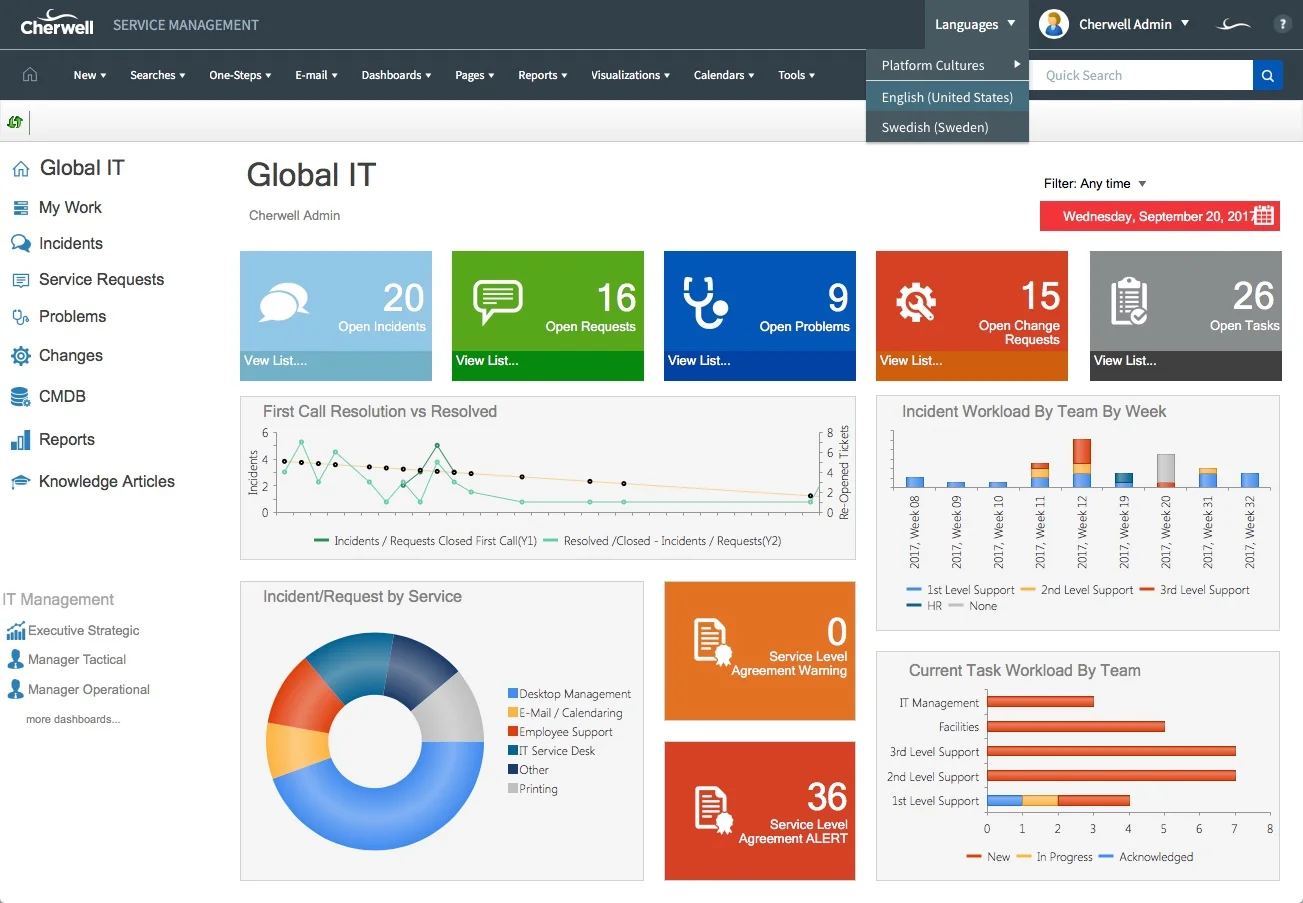
Task: Select Swedish (Sweden) language
Action: [x=948, y=127]
